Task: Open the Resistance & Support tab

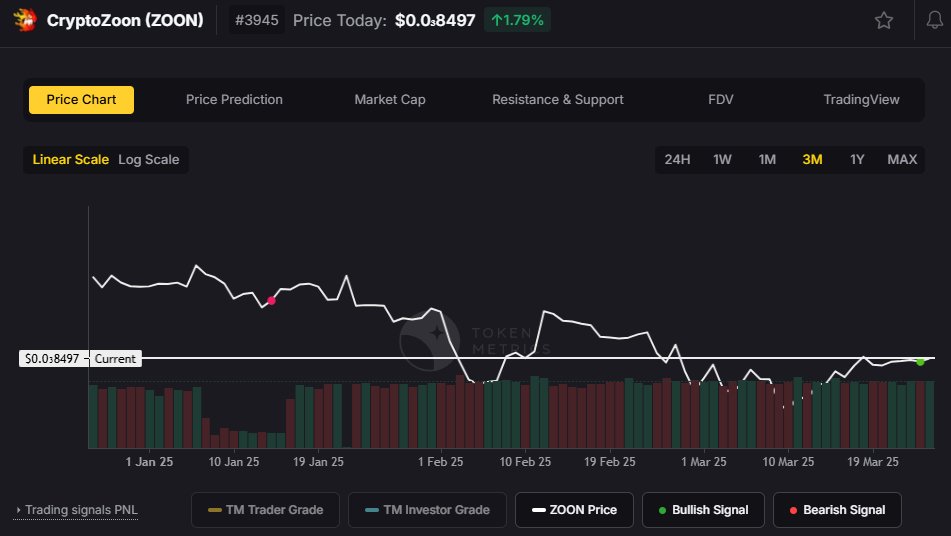Action: tap(557, 99)
